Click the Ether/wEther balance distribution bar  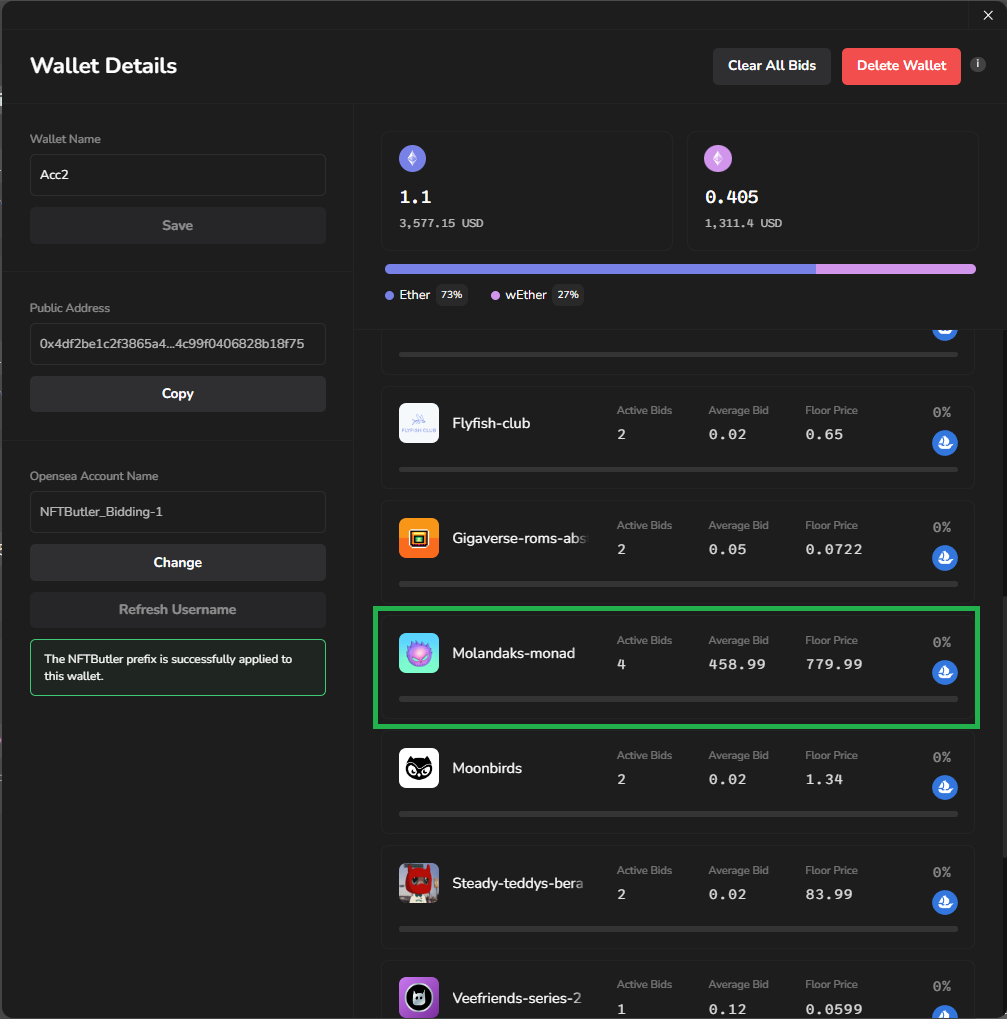[680, 269]
